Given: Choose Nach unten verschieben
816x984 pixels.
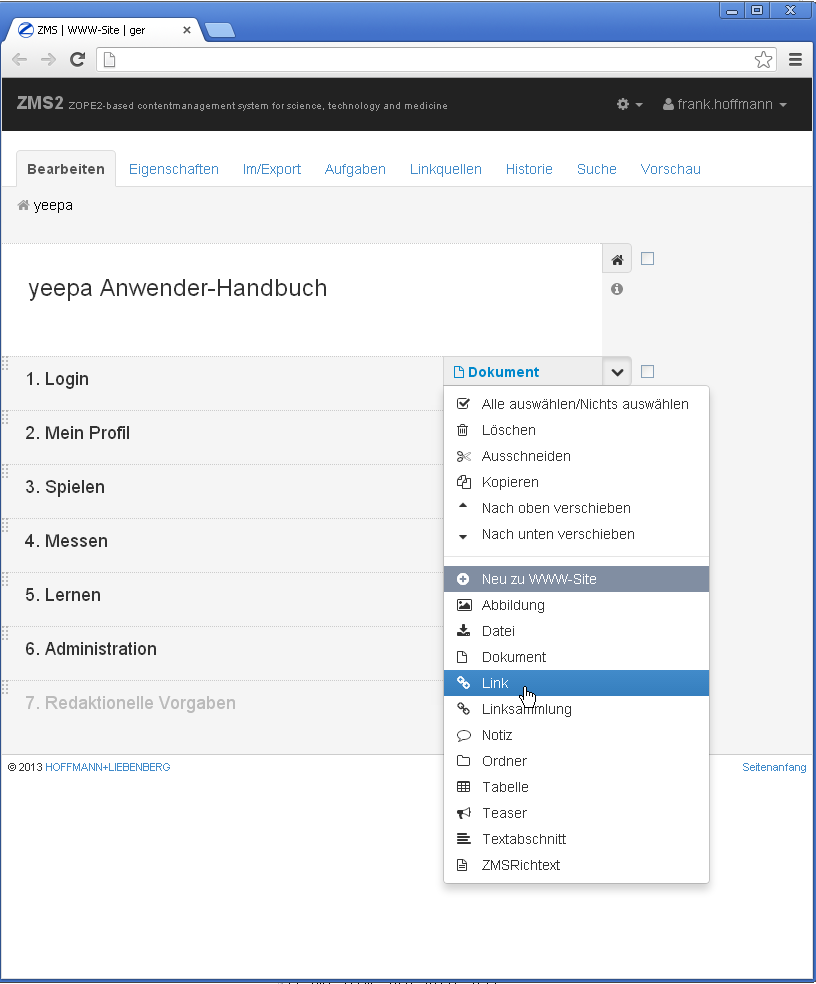Looking at the screenshot, I should tap(576, 535).
